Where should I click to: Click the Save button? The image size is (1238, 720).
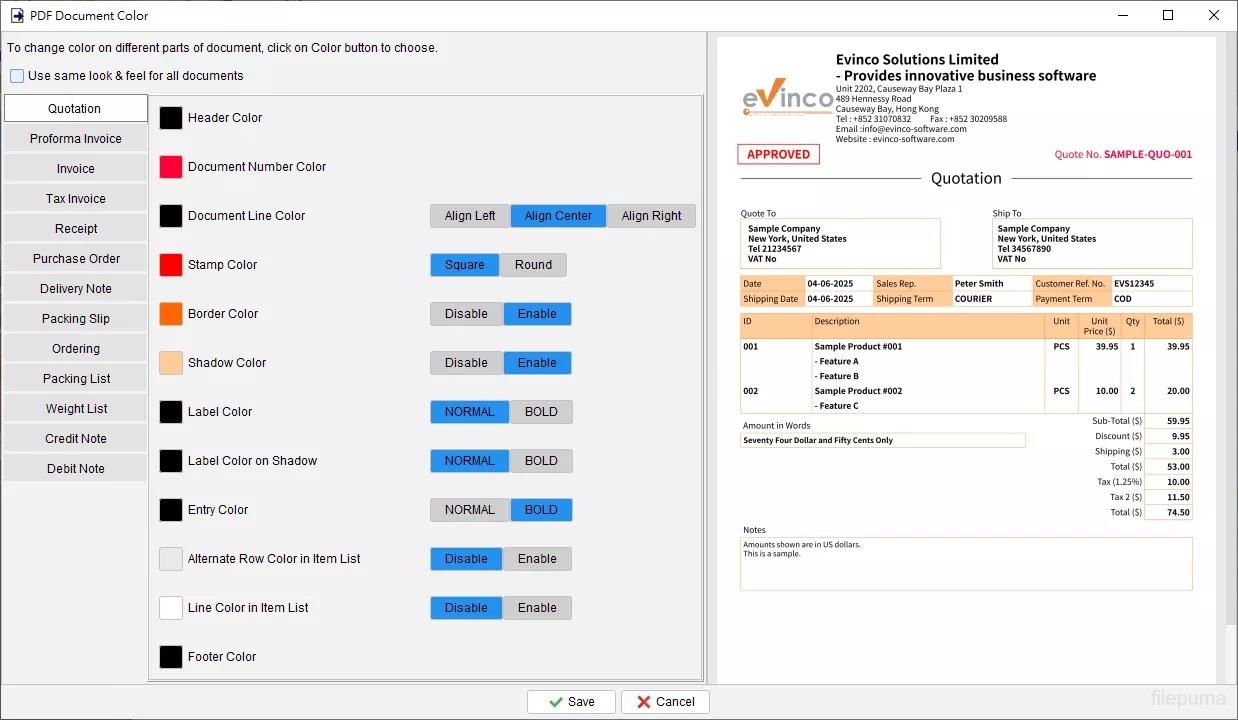[x=572, y=702]
